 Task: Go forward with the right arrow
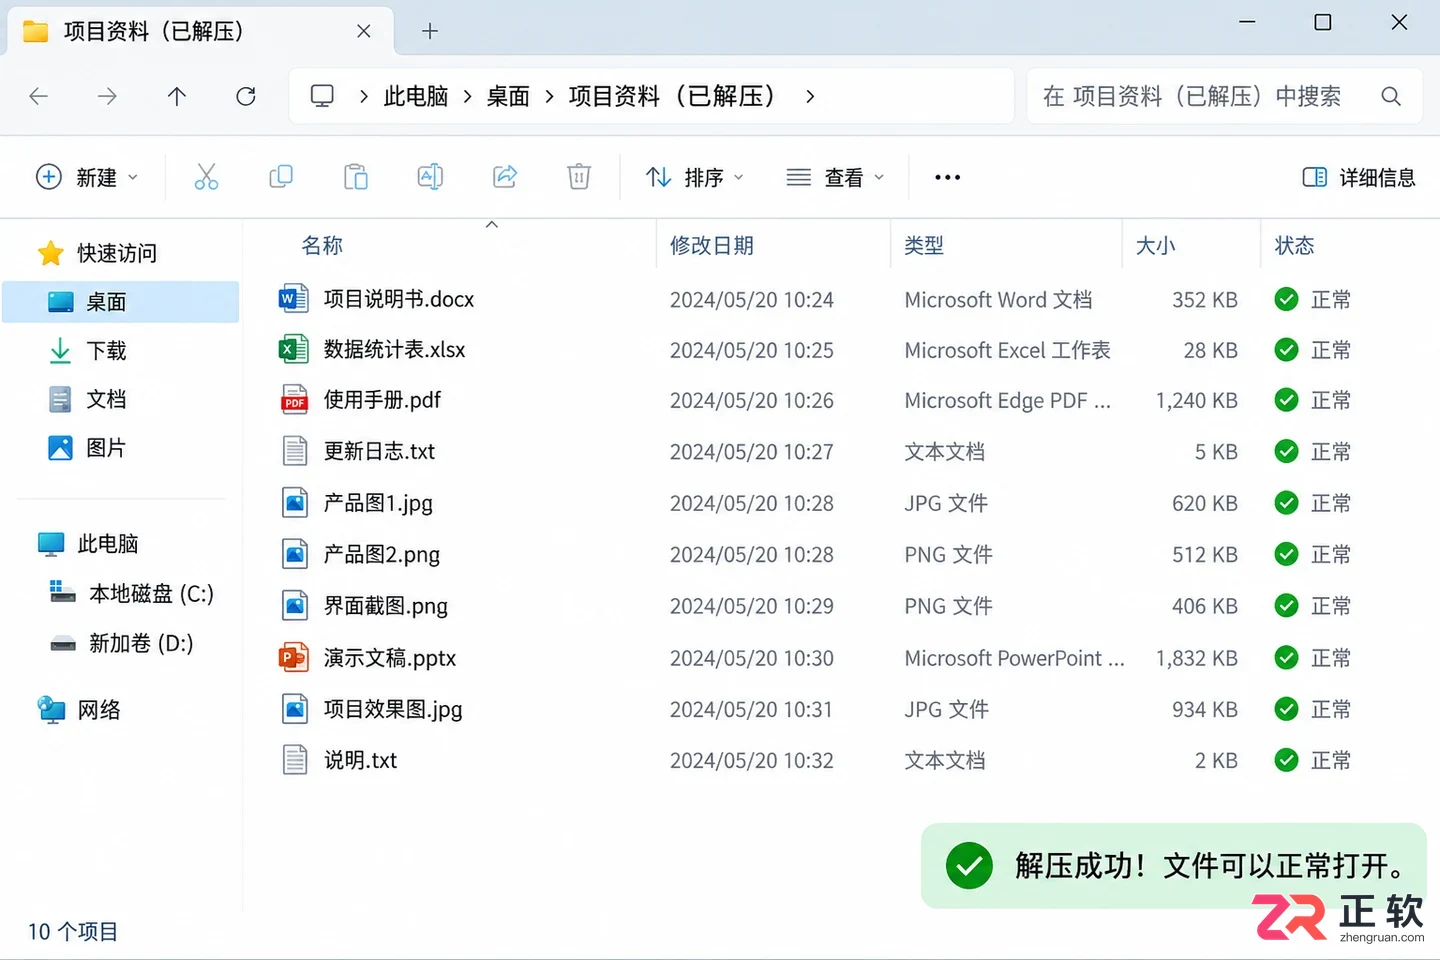pos(107,96)
